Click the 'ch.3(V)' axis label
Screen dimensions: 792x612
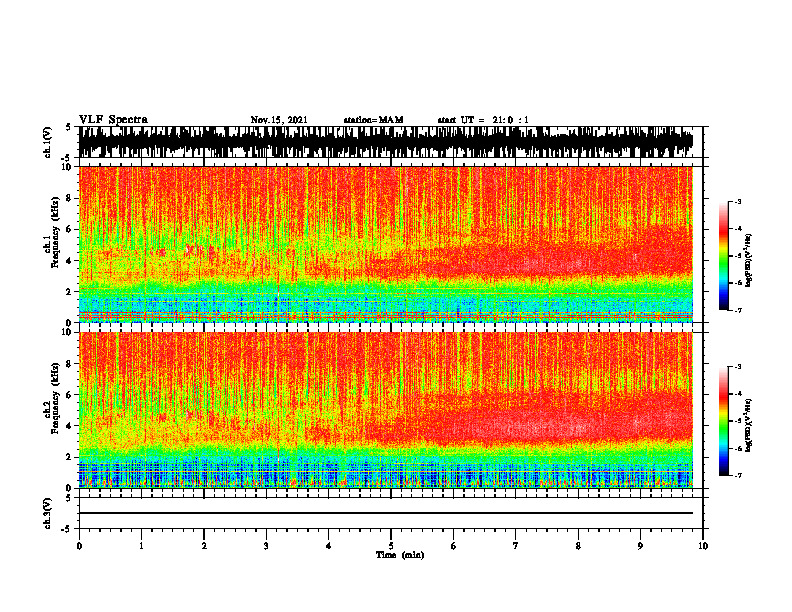(x=48, y=513)
